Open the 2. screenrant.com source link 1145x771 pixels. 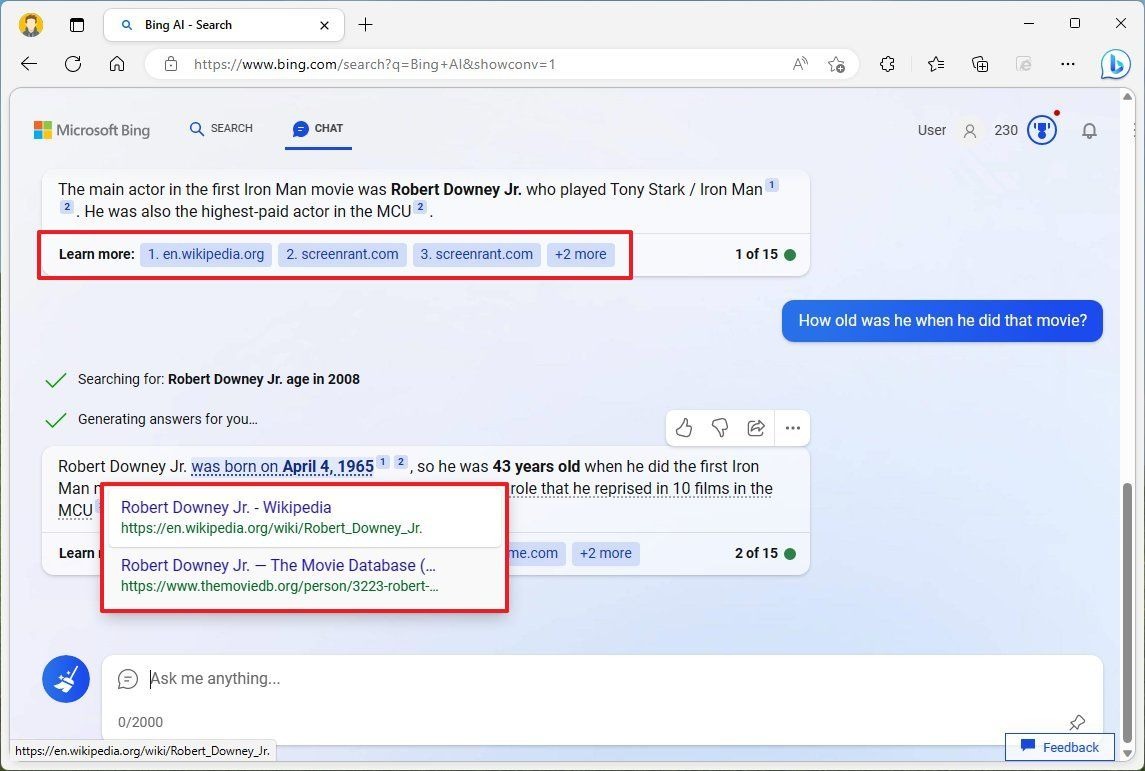(342, 254)
